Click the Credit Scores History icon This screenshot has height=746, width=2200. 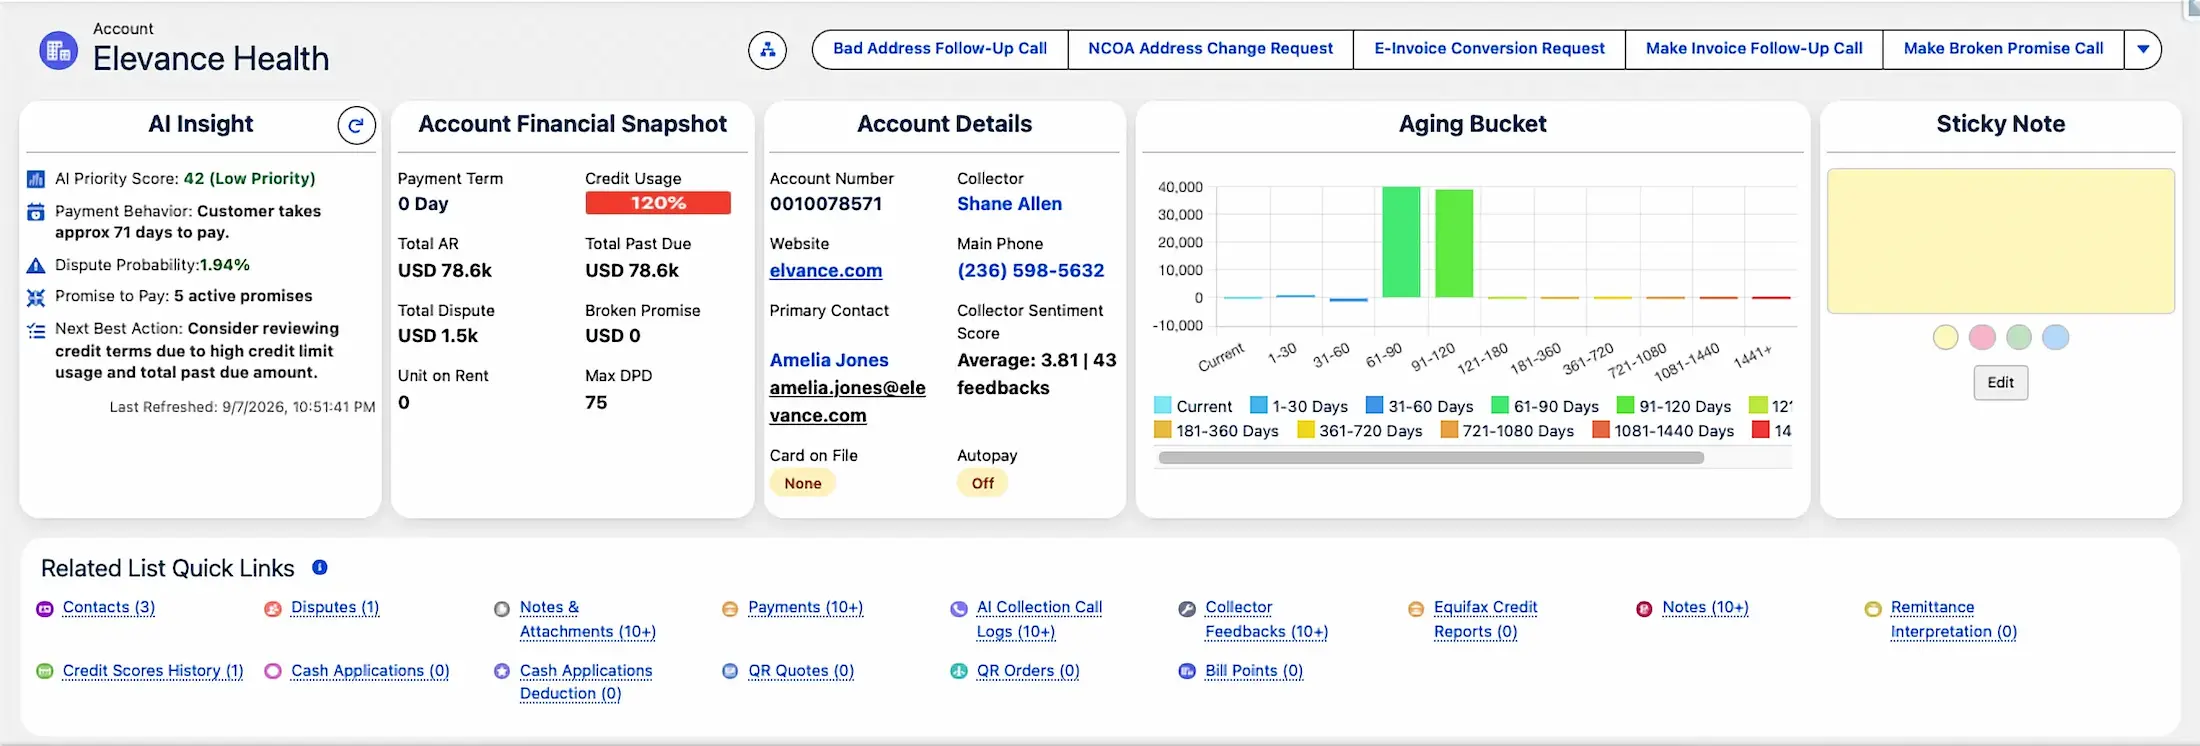point(45,671)
